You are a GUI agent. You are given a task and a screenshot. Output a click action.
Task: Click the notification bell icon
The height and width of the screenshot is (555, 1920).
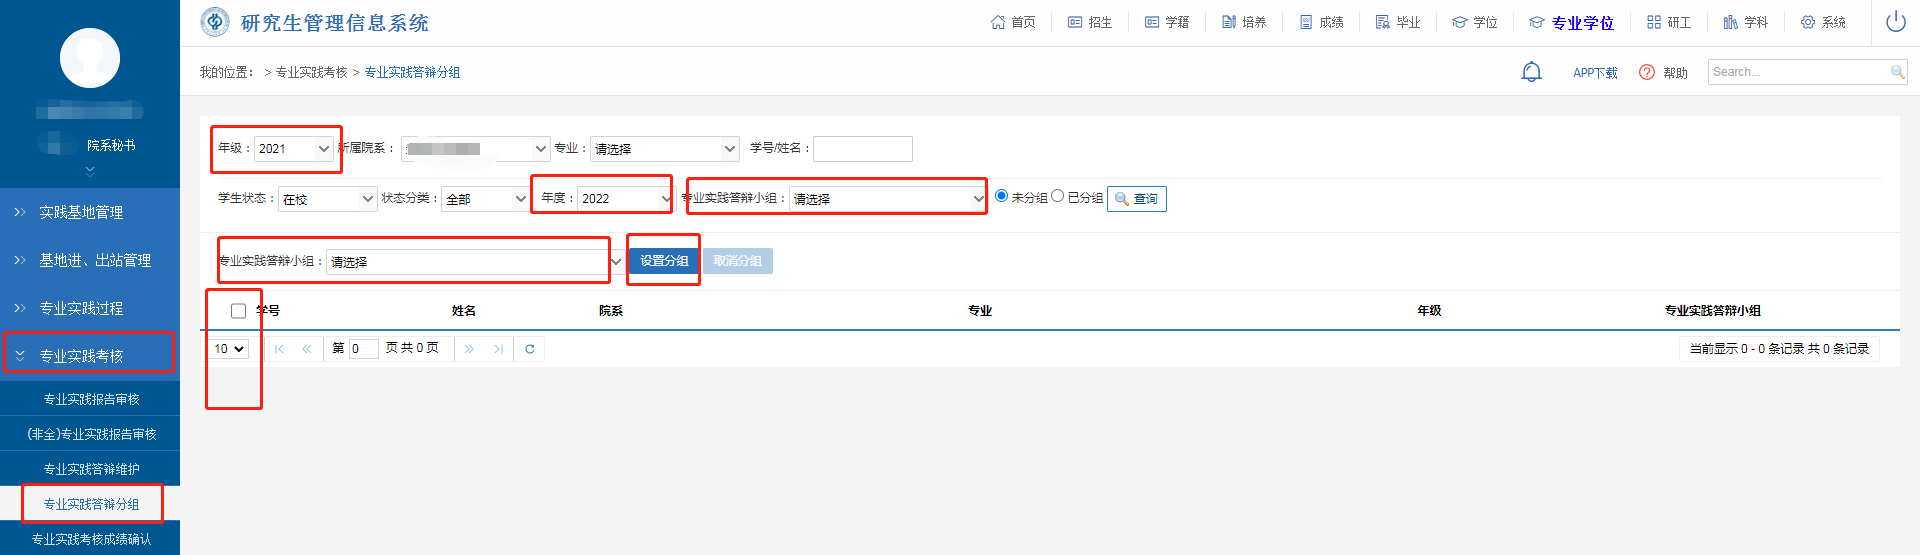coord(1531,72)
